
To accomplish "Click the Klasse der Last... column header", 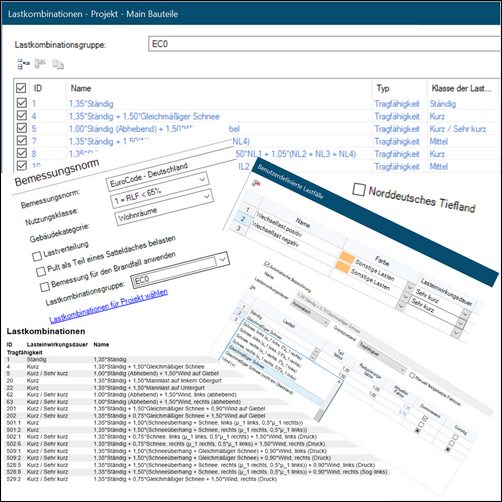I will 461,88.
